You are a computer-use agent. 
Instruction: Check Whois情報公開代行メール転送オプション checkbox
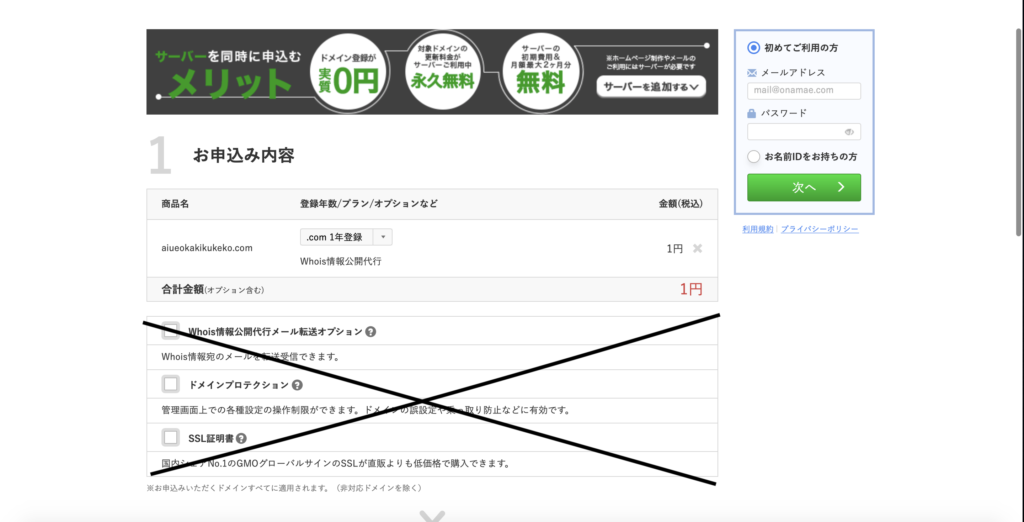pyautogui.click(x=170, y=331)
